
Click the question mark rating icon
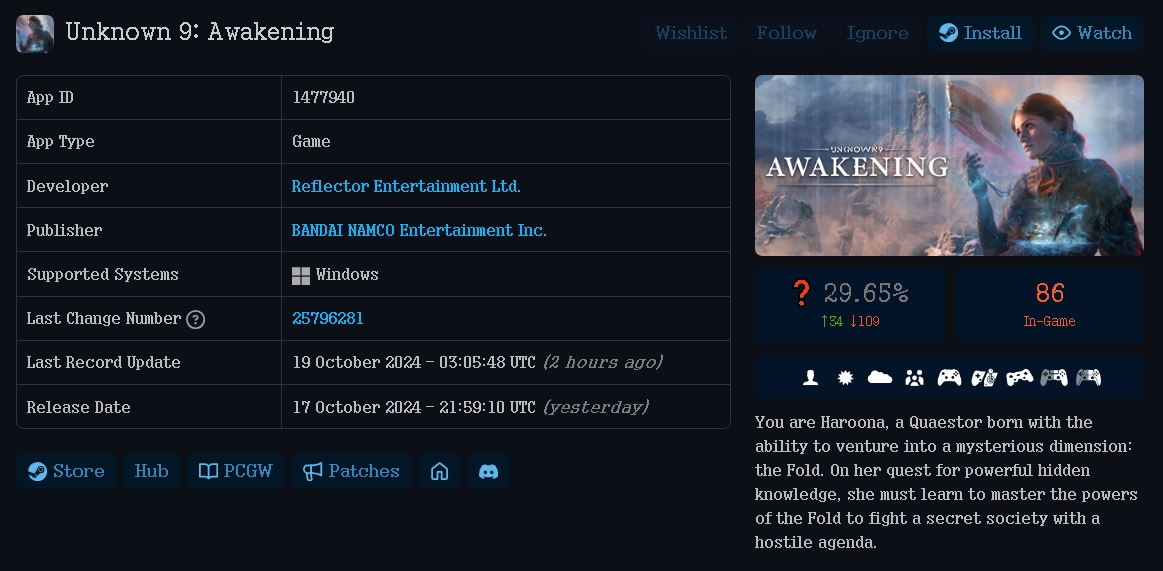point(801,293)
